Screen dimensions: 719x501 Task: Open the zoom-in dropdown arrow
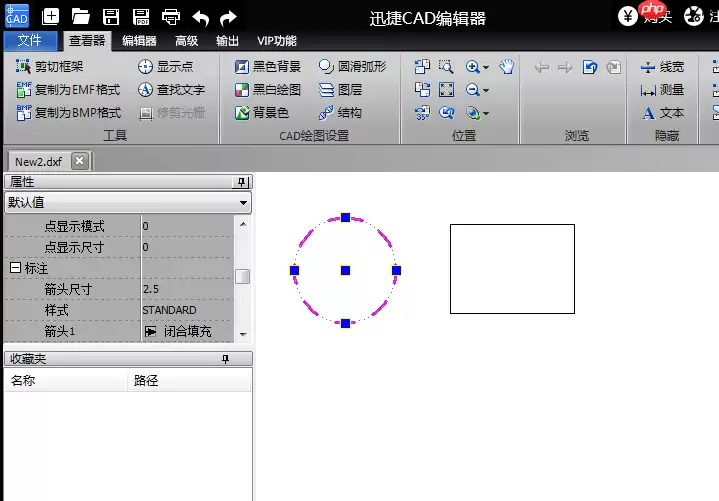486,68
